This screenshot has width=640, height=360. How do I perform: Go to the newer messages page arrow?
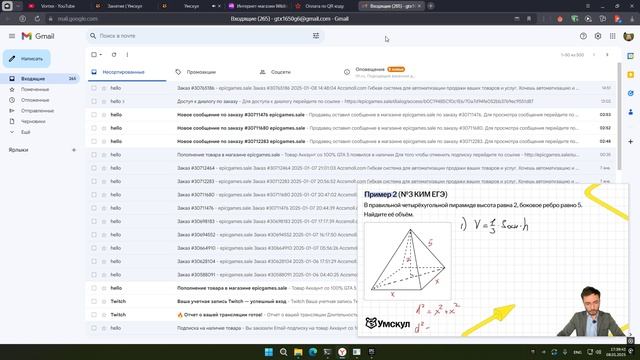tap(594, 55)
